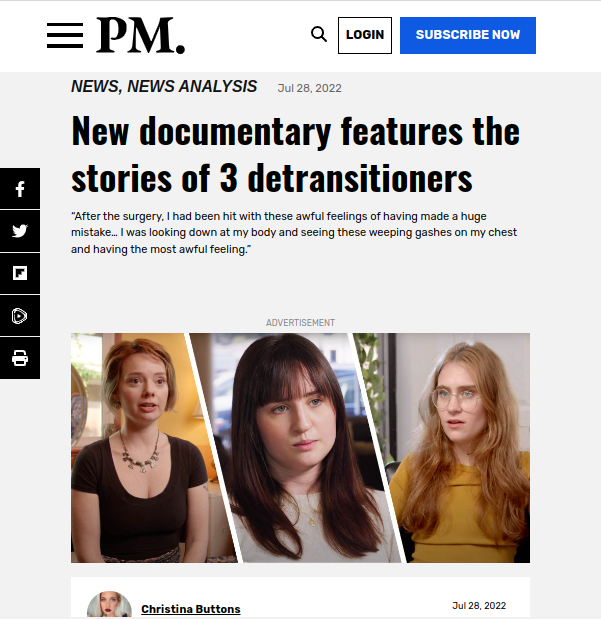Open search with the magnifier icon
The image size is (601, 619).
pos(319,34)
